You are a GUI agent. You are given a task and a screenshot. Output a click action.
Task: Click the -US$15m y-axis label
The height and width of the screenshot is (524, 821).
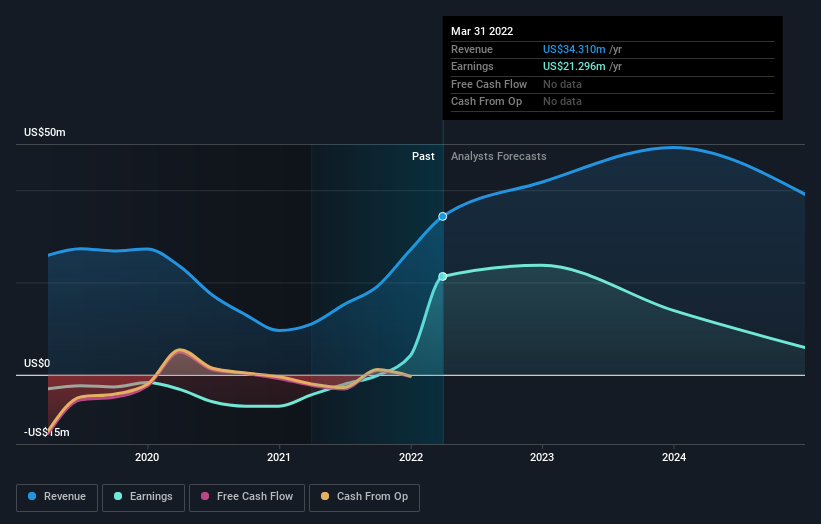(x=47, y=432)
